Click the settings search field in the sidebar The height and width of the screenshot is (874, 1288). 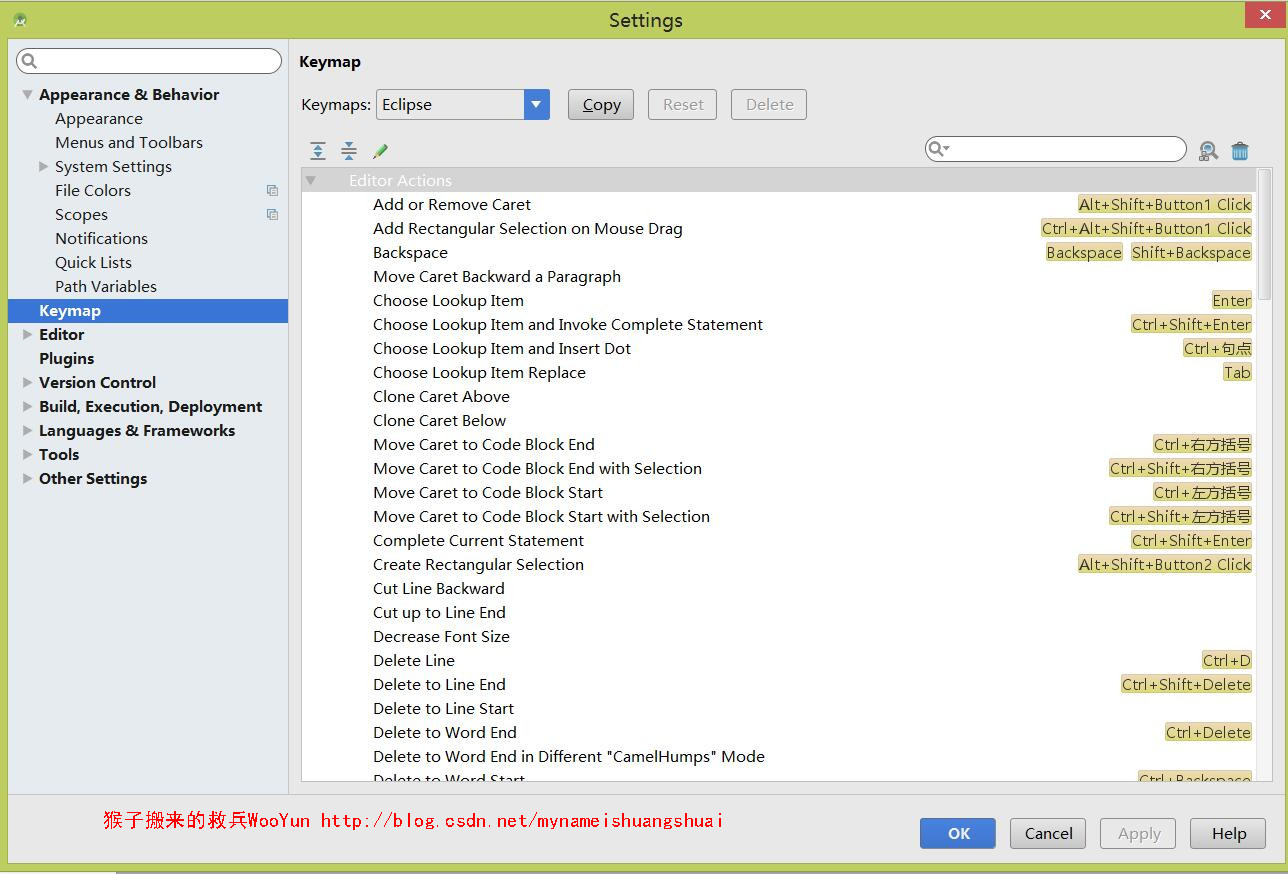point(149,61)
